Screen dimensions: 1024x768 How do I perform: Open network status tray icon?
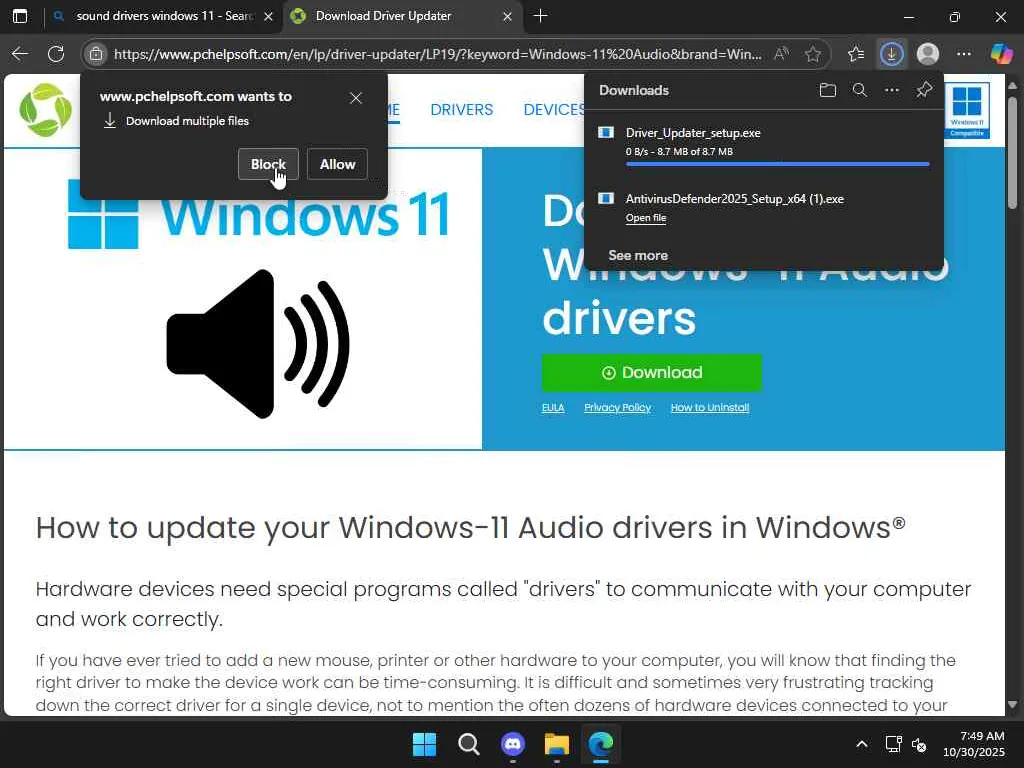[x=893, y=744]
